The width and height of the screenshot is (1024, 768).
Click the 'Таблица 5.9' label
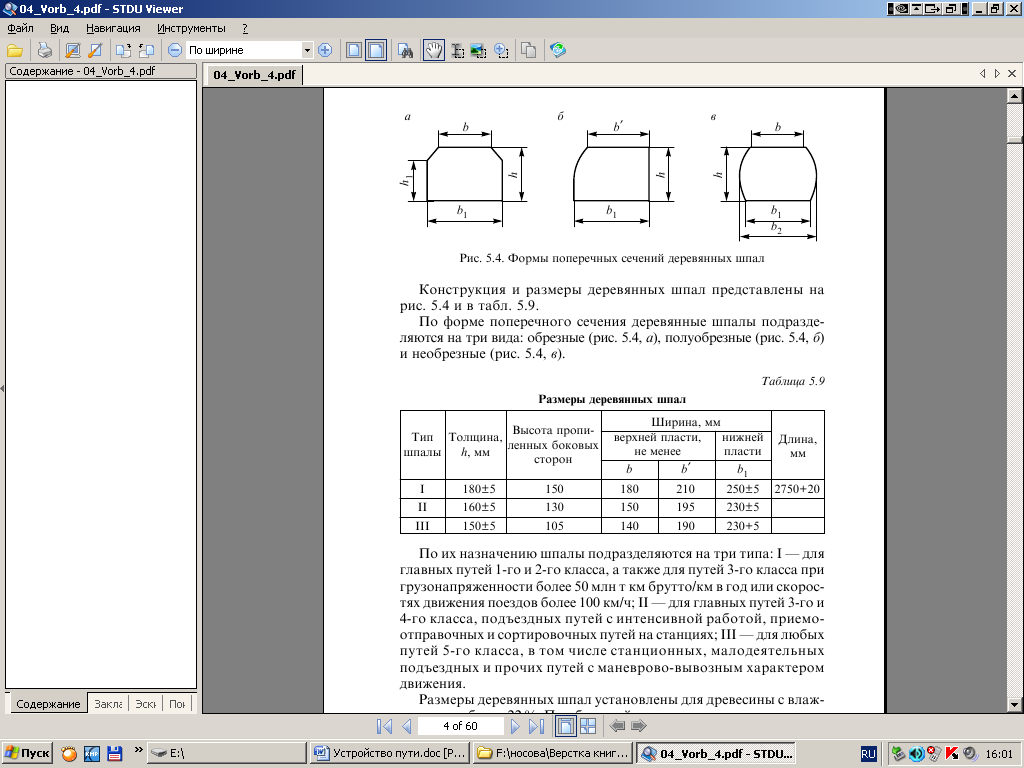(x=793, y=381)
